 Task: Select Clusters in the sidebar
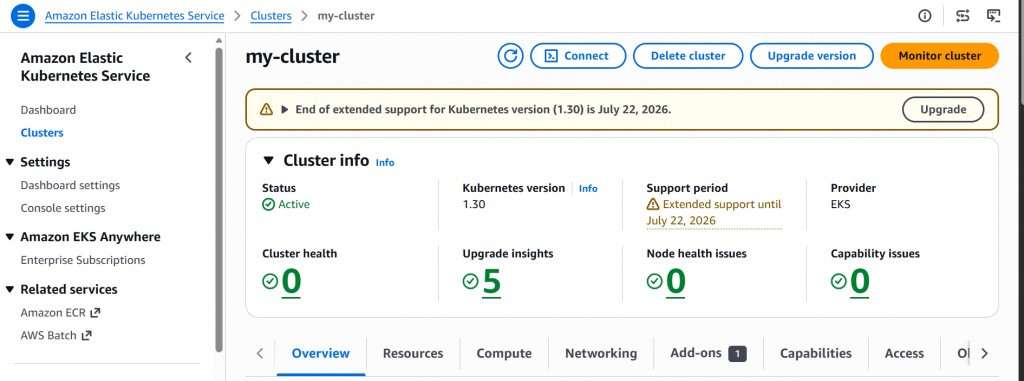pyautogui.click(x=42, y=133)
